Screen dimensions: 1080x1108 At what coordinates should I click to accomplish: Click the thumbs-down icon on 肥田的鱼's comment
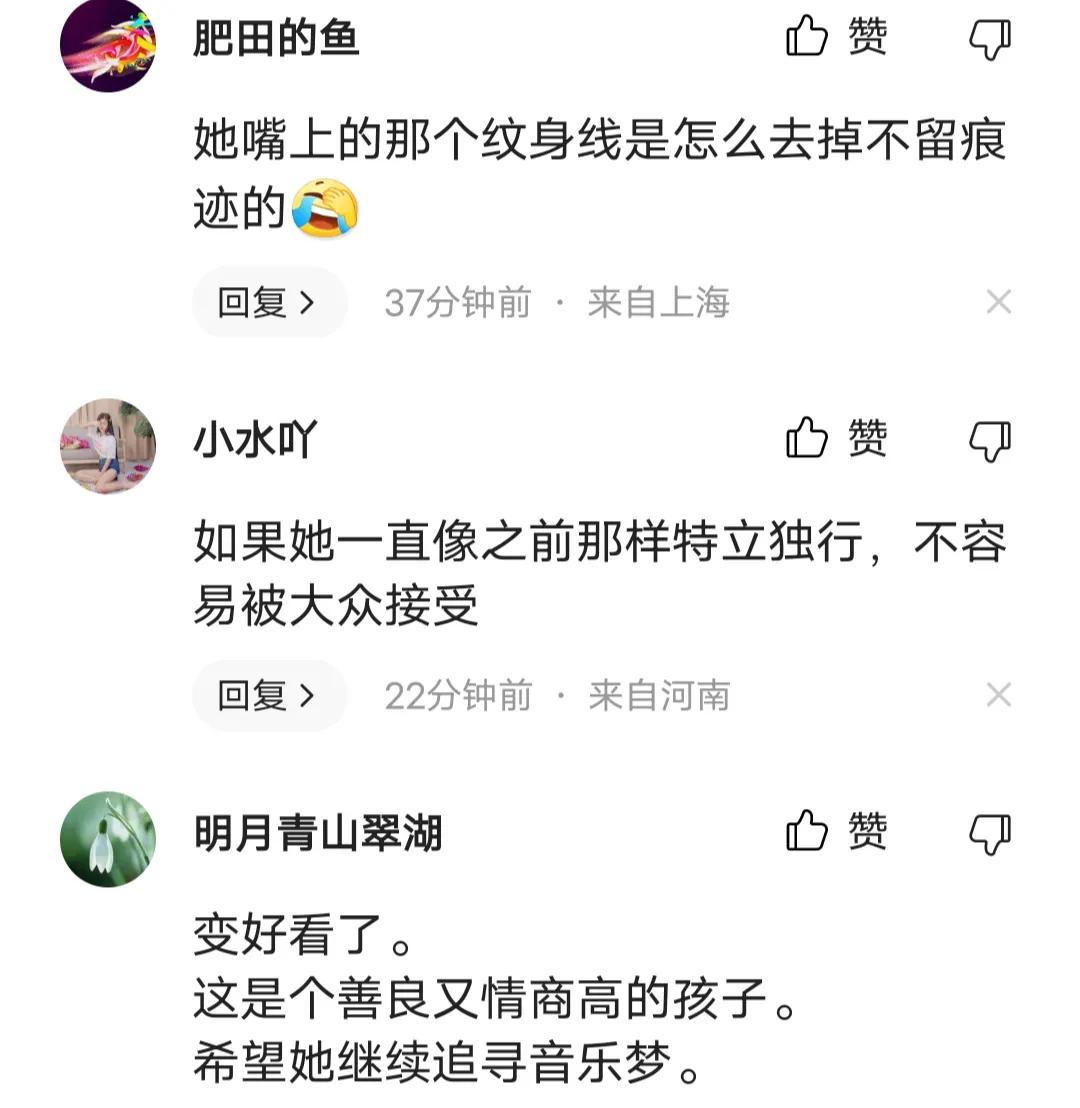pos(990,38)
